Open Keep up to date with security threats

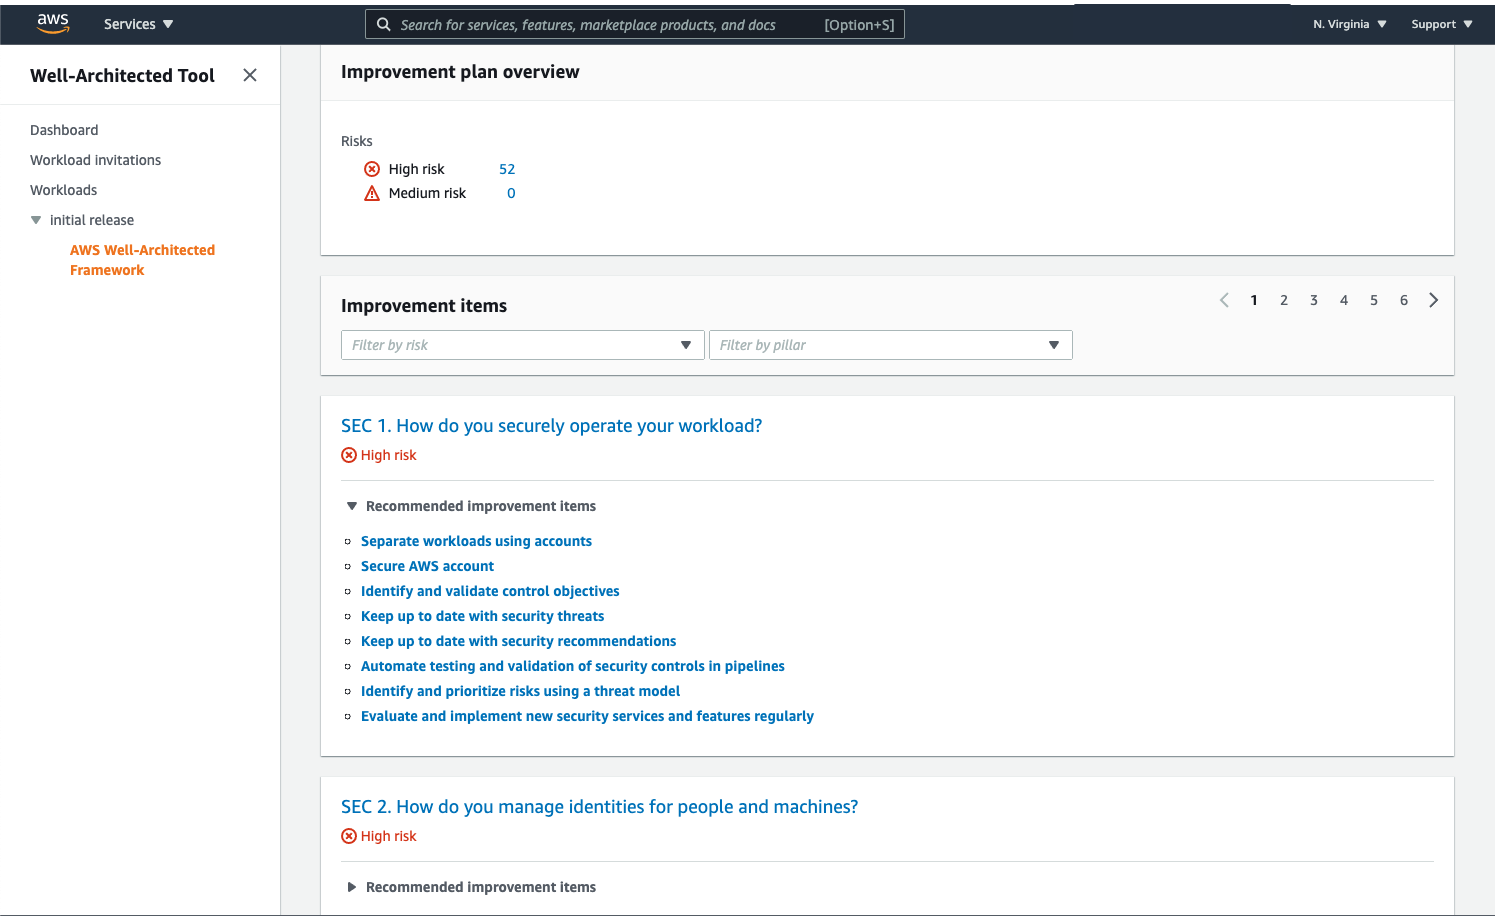(482, 616)
